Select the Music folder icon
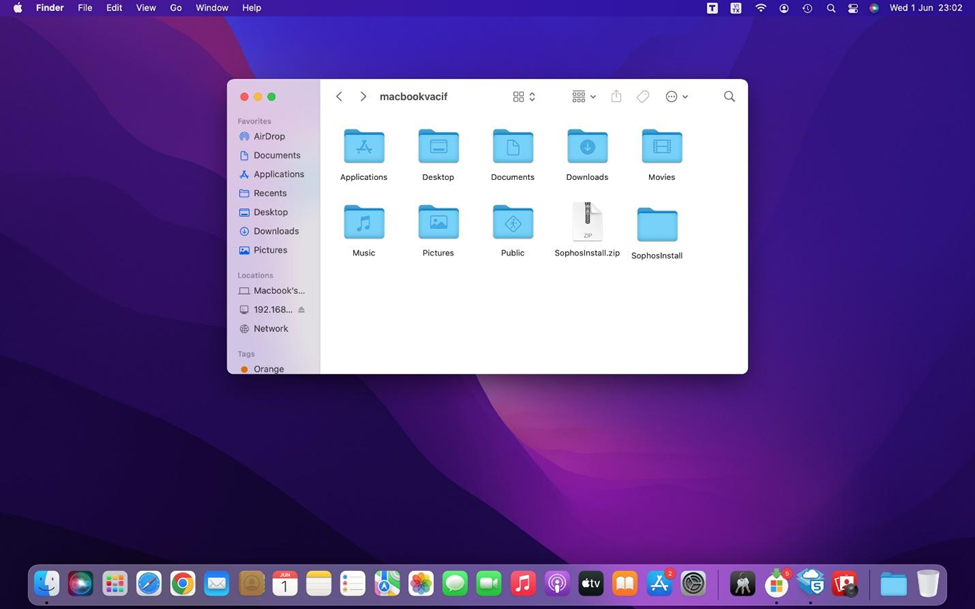This screenshot has height=609, width=975. [364, 222]
